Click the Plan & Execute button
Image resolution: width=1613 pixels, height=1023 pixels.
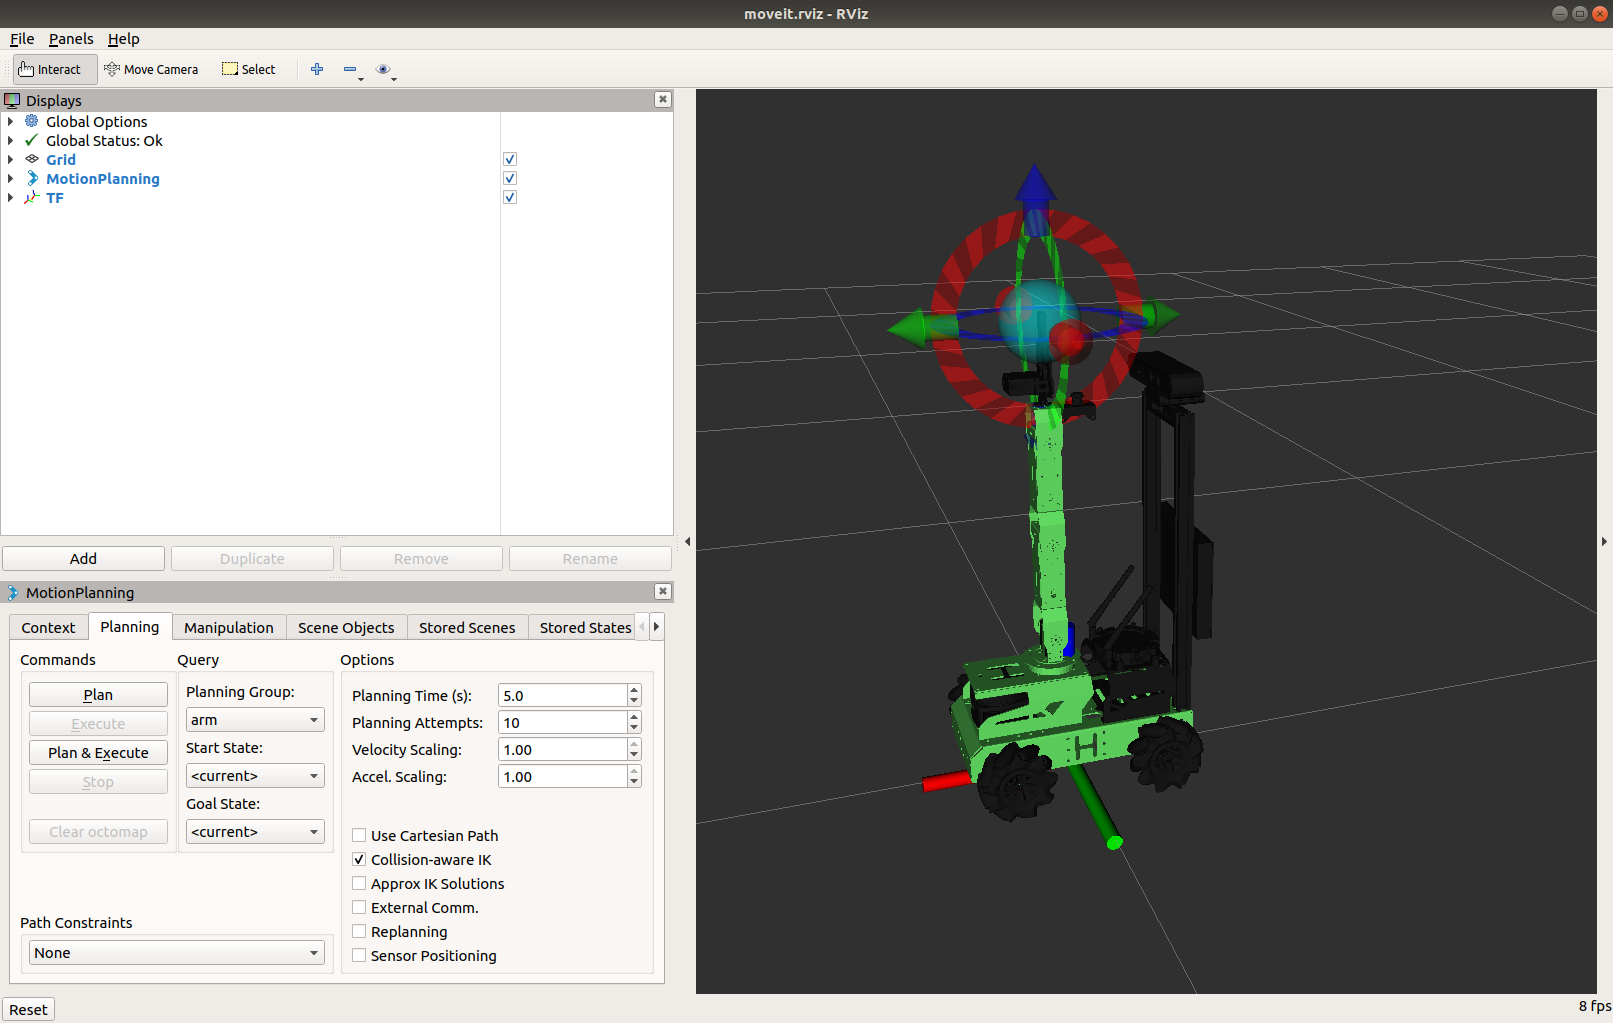coord(97,752)
